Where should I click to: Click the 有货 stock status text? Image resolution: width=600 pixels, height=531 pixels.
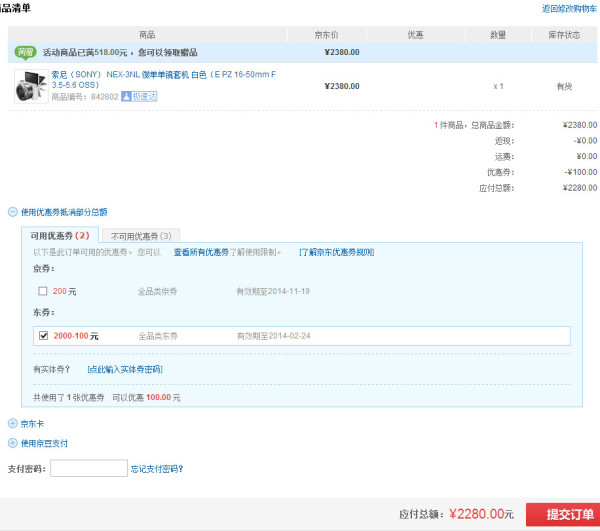coord(564,86)
